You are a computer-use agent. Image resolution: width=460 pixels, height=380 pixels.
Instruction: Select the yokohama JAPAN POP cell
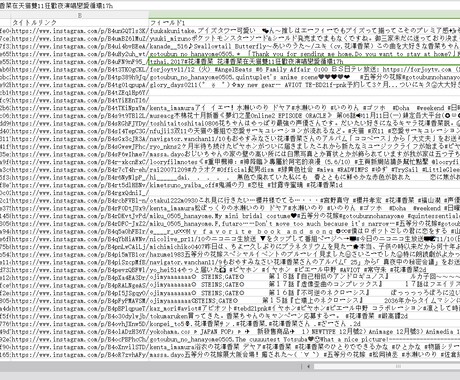tap(304, 332)
